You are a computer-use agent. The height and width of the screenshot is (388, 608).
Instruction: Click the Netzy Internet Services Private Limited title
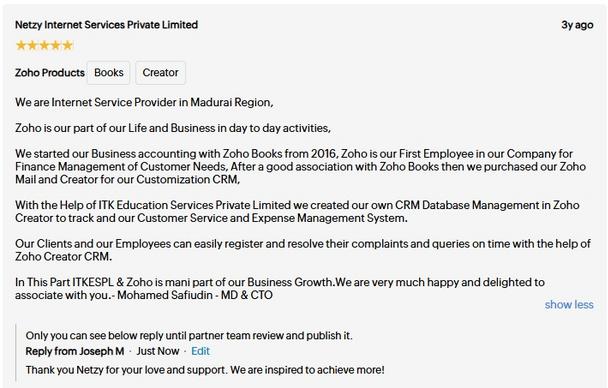[x=106, y=25]
